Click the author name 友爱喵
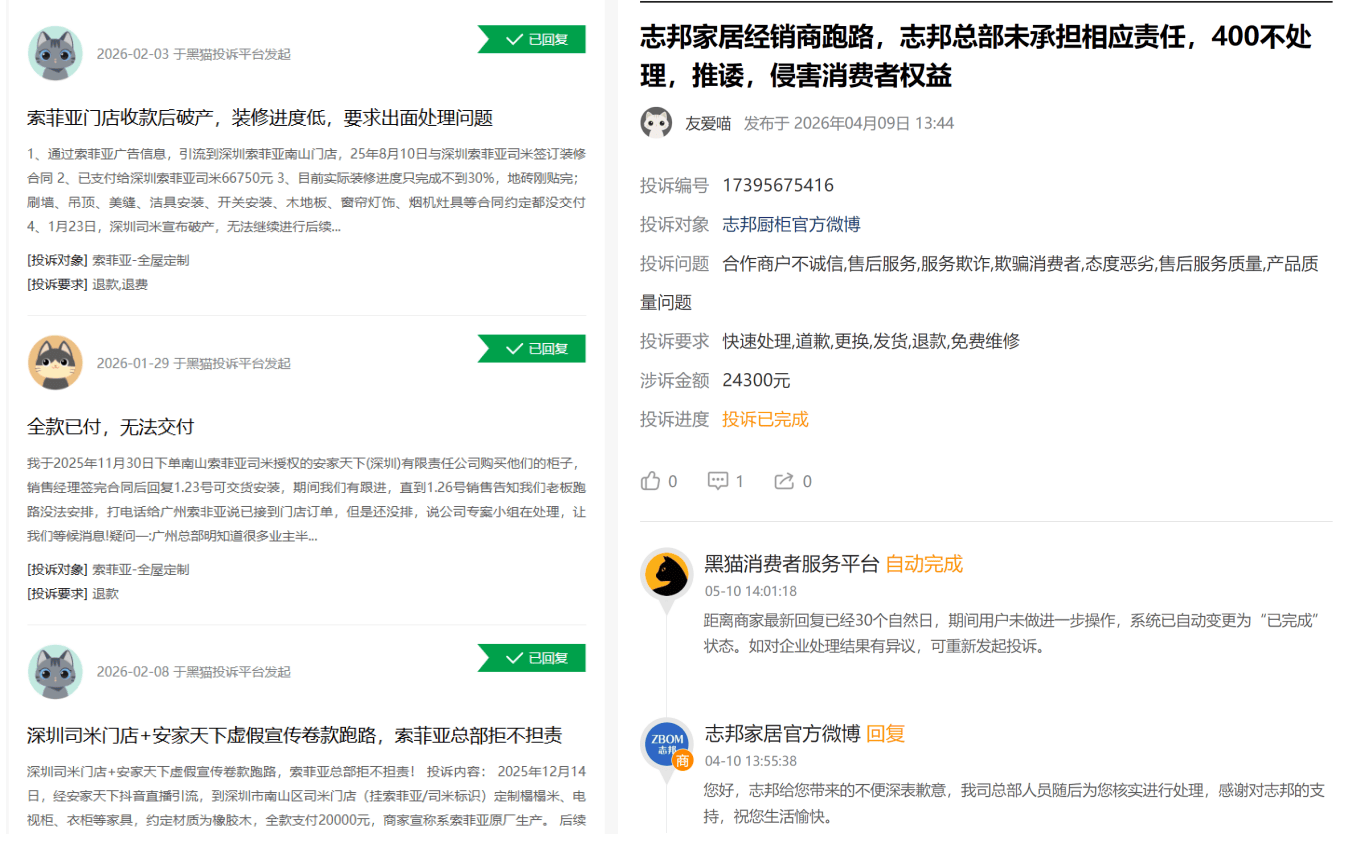Viewport: 1370px width, 862px height. pyautogui.click(x=708, y=123)
